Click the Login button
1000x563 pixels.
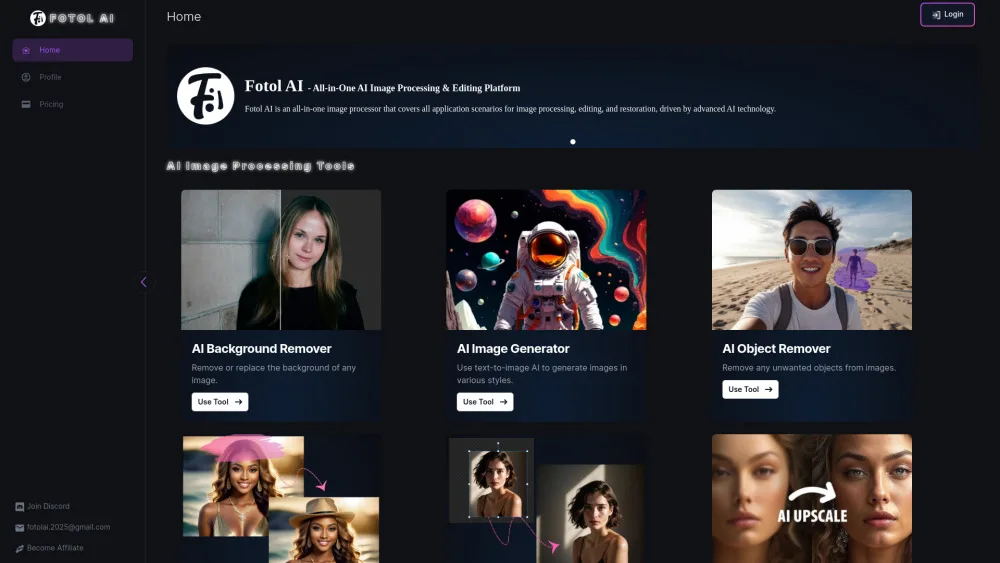pos(947,15)
